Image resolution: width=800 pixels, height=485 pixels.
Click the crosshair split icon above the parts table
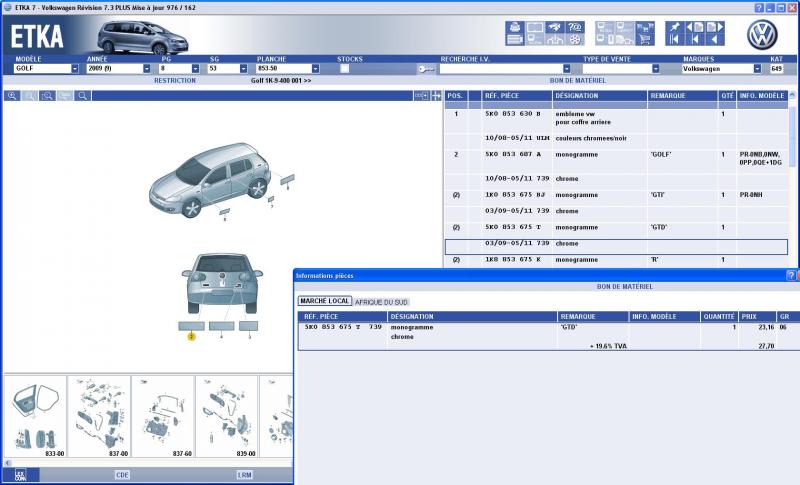tap(436, 96)
